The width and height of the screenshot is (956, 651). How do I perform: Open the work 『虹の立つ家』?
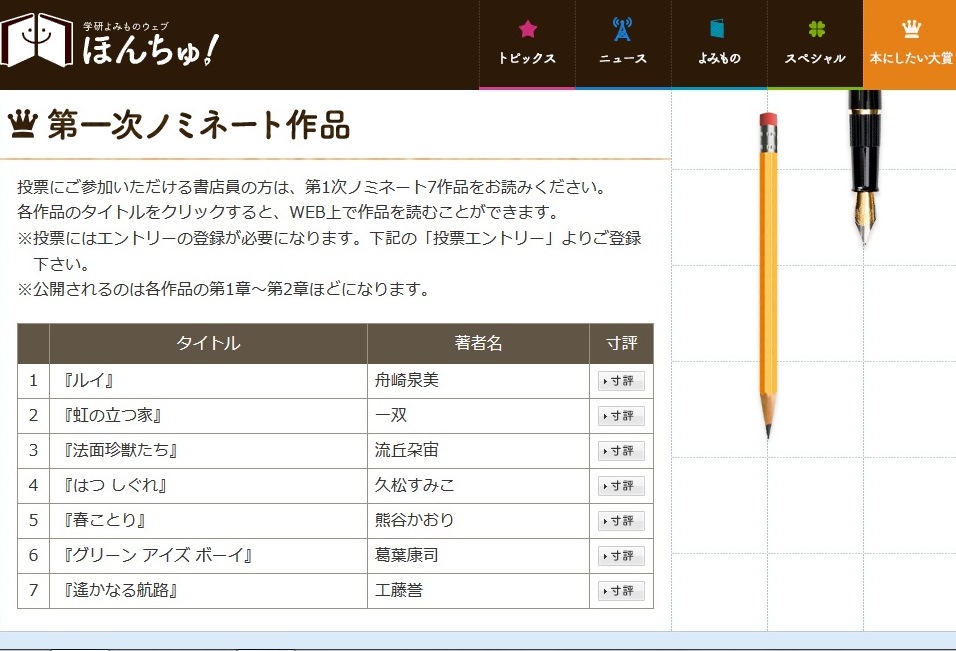coord(112,416)
